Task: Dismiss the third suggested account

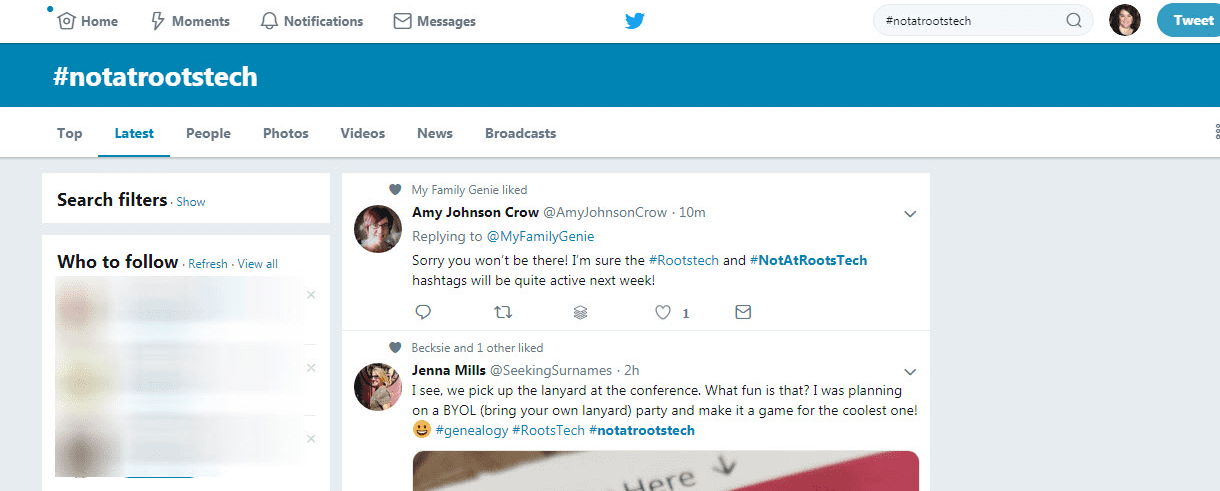Action: [x=311, y=439]
